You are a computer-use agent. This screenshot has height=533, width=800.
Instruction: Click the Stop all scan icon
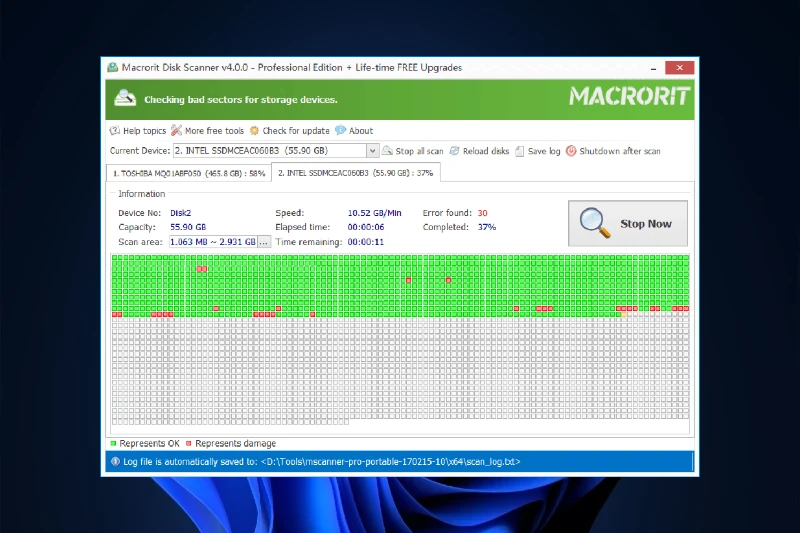387,150
